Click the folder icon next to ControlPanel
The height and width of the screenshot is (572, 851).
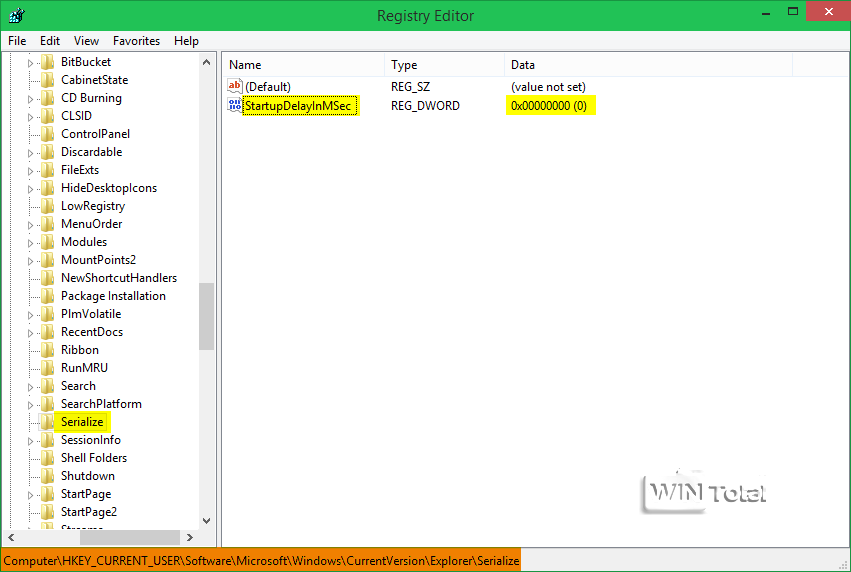click(x=48, y=134)
